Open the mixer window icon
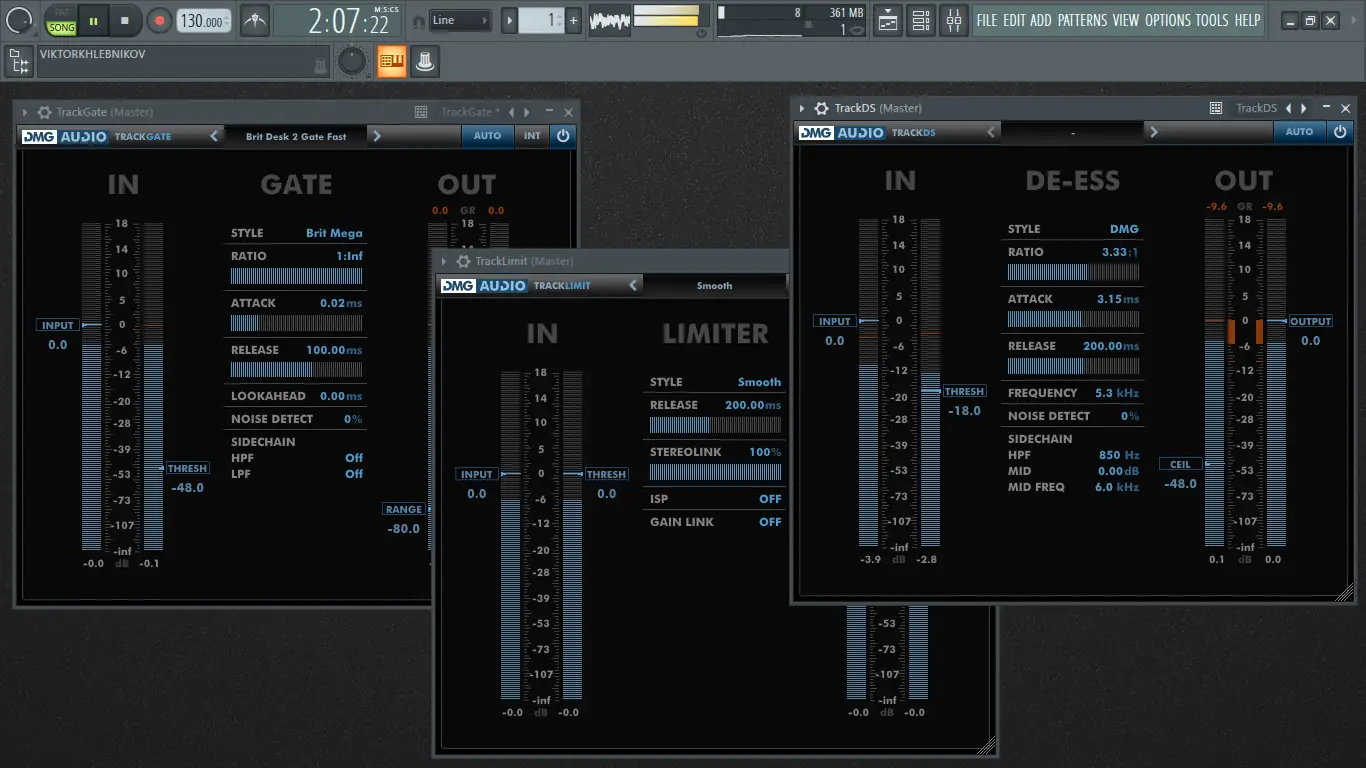1366x768 pixels. (x=954, y=20)
